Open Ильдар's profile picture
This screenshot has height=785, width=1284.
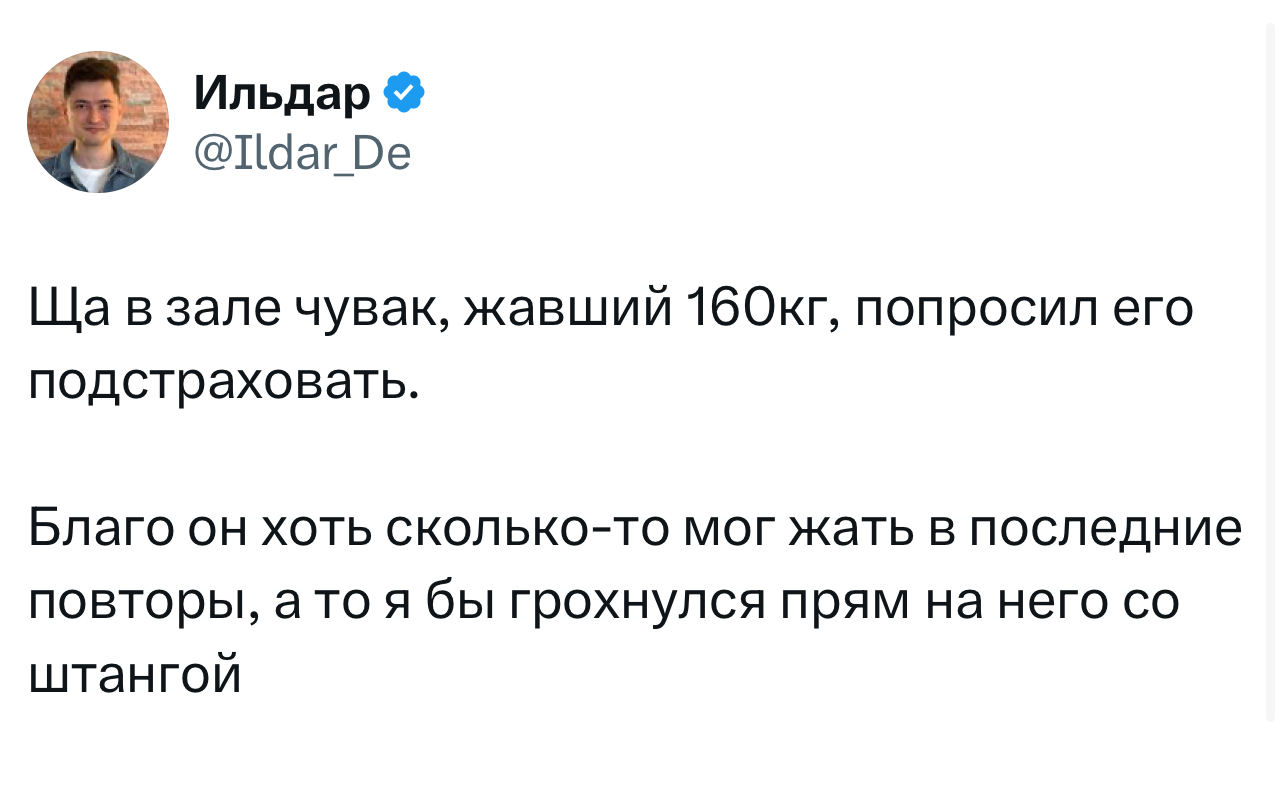pyautogui.click(x=98, y=122)
